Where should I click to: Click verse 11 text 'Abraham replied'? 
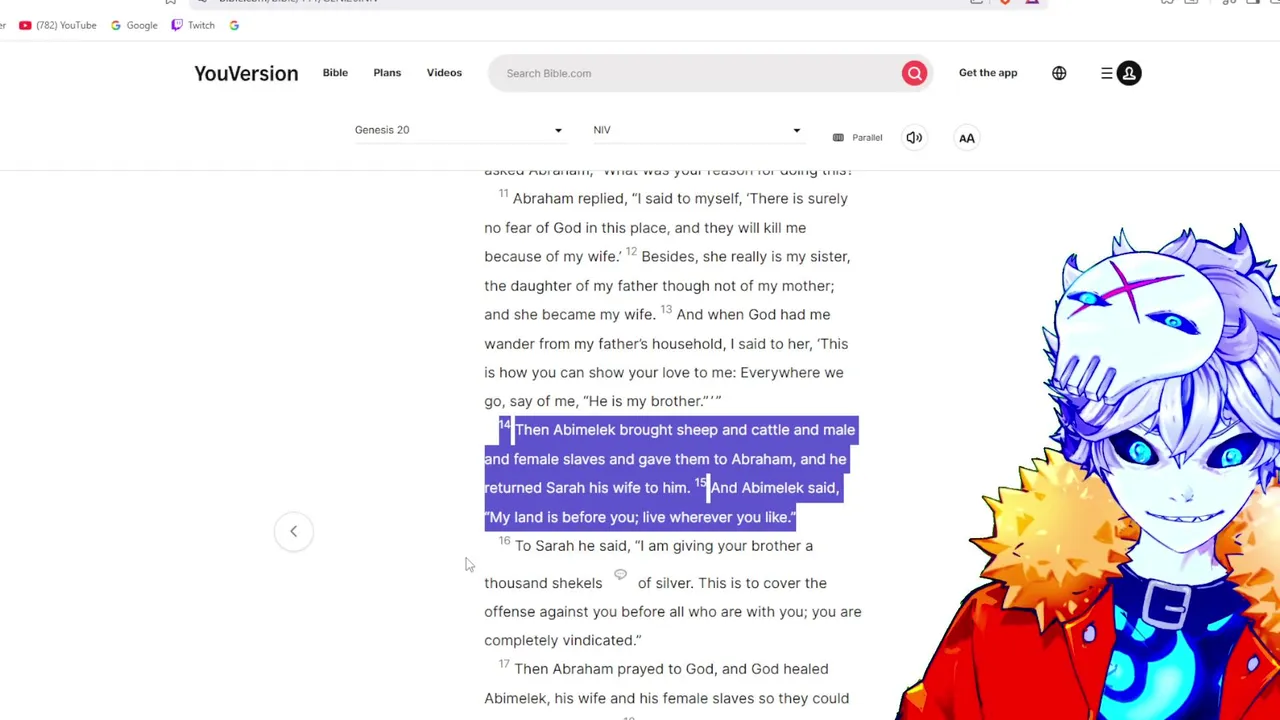pos(570,199)
